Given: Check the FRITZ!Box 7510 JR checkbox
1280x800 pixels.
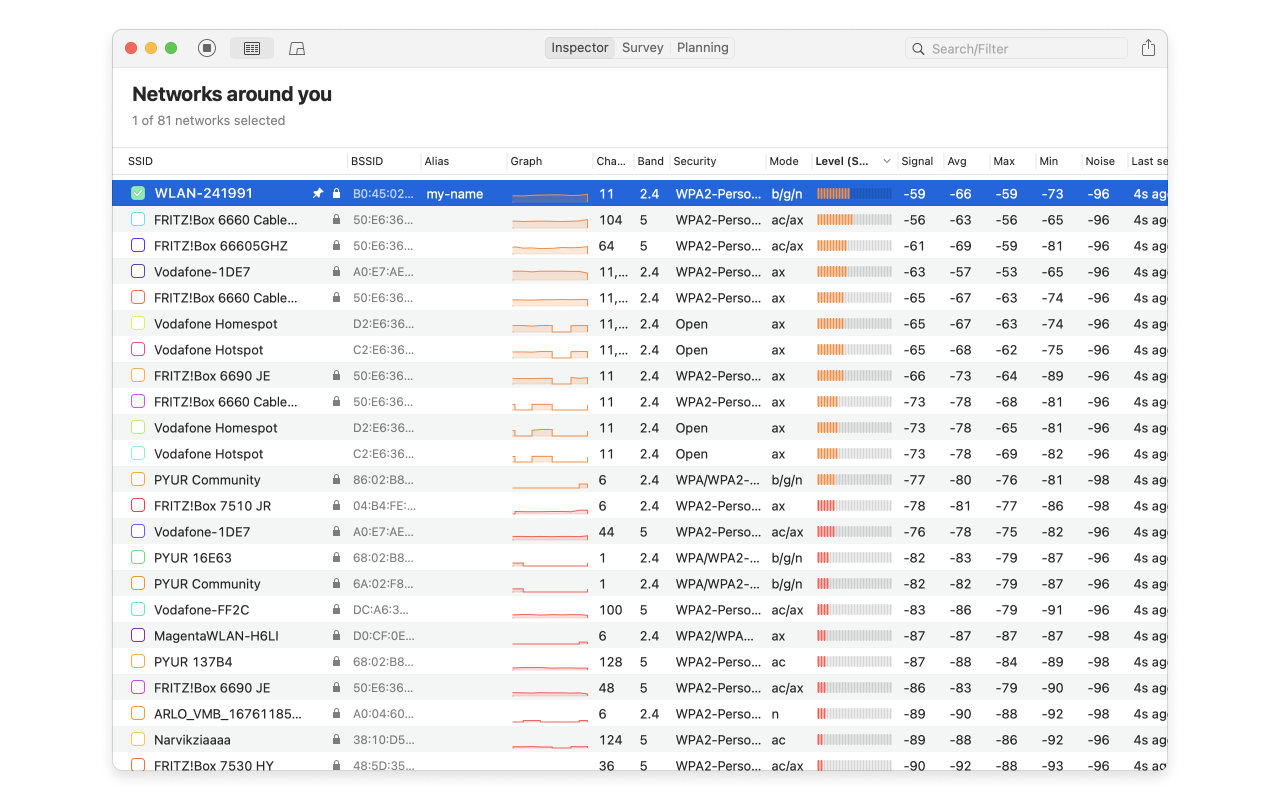Looking at the screenshot, I should pos(138,505).
